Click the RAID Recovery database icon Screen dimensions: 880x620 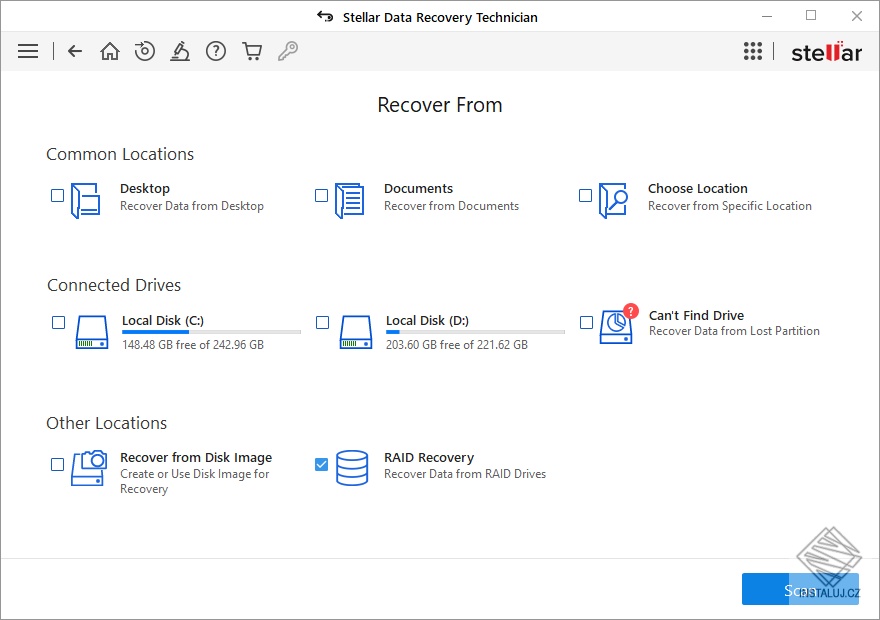click(x=352, y=467)
